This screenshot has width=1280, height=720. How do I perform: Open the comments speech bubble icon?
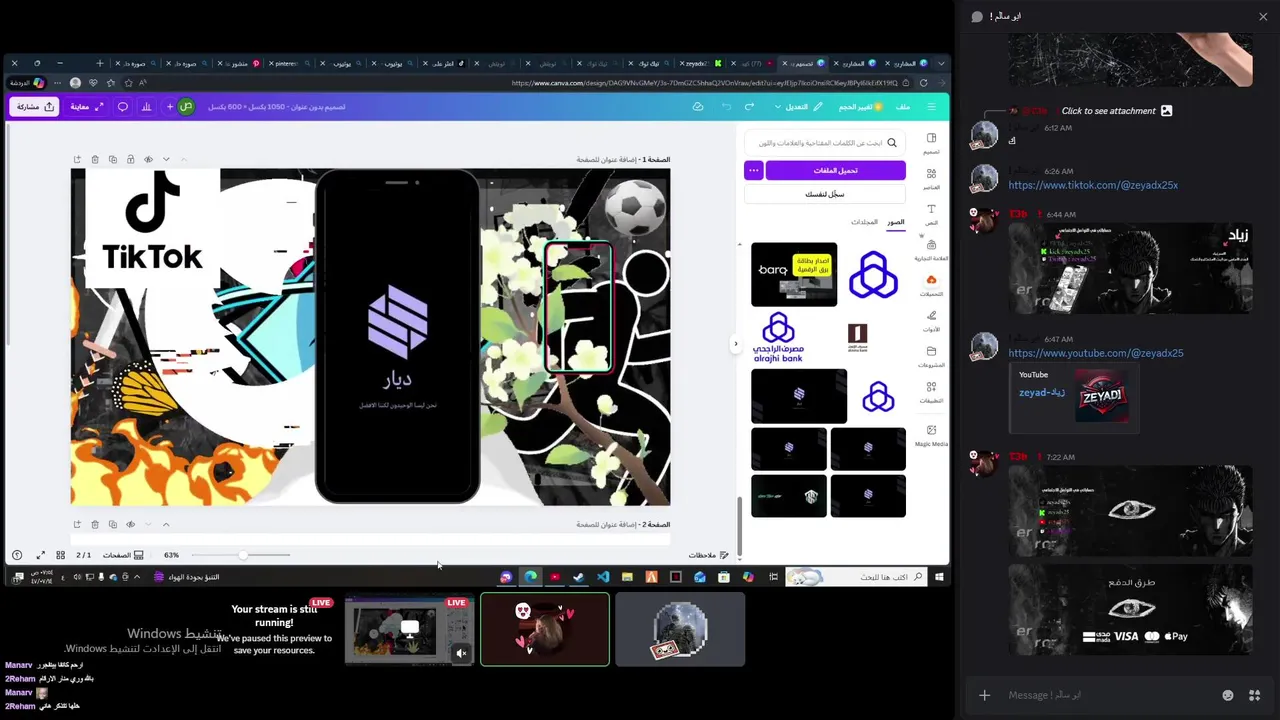[x=123, y=107]
